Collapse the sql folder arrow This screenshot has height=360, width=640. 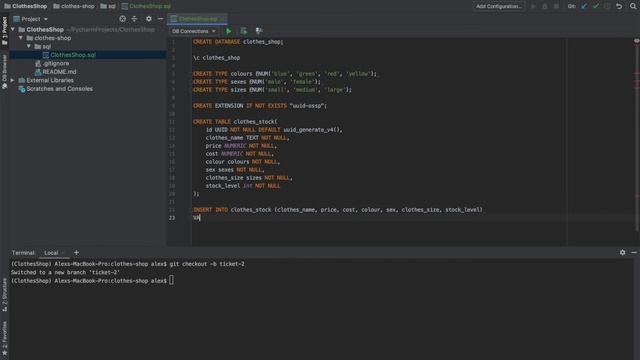[x=29, y=47]
